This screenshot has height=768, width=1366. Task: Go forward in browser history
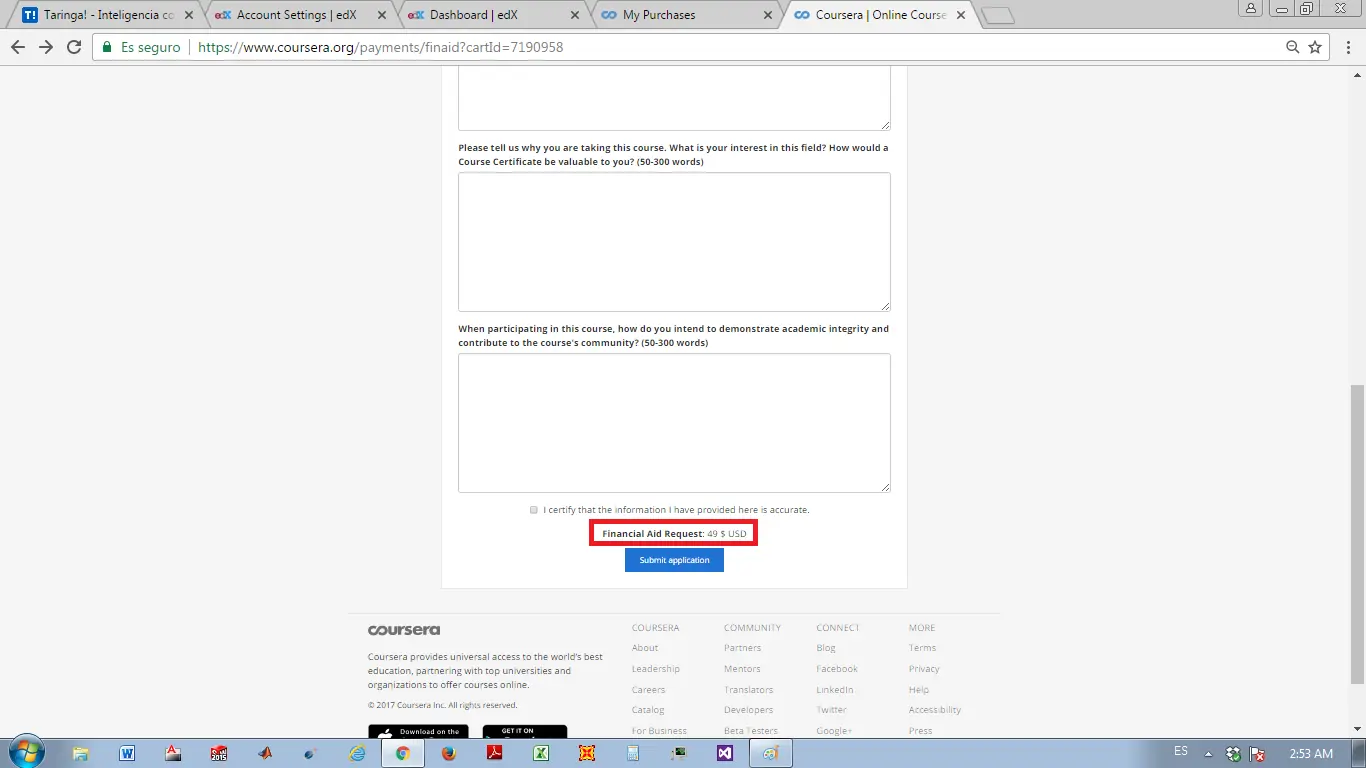[x=45, y=47]
